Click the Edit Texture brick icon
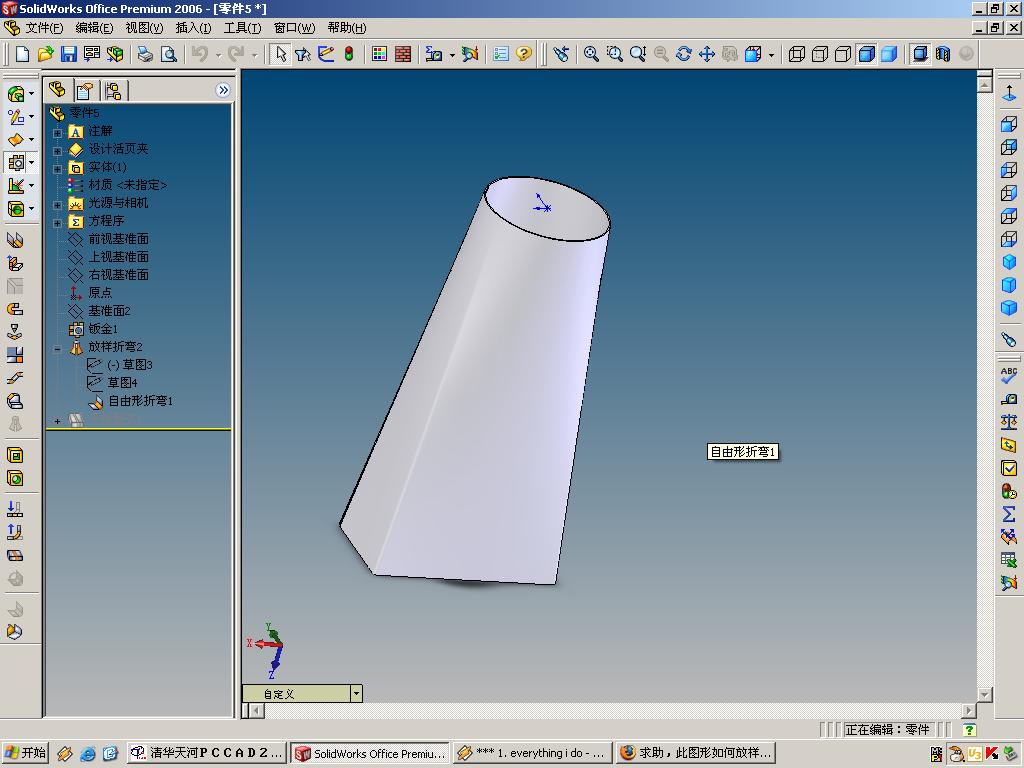Screen dimensions: 1024x768 403,54
